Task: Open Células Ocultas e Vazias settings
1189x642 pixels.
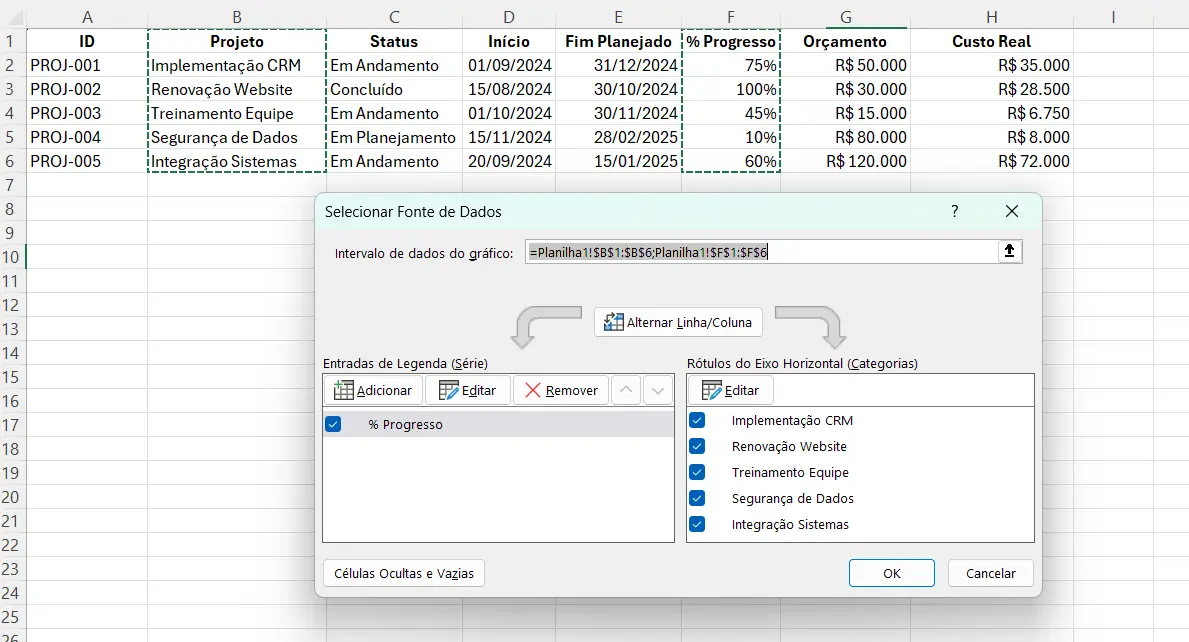Action: [x=403, y=573]
